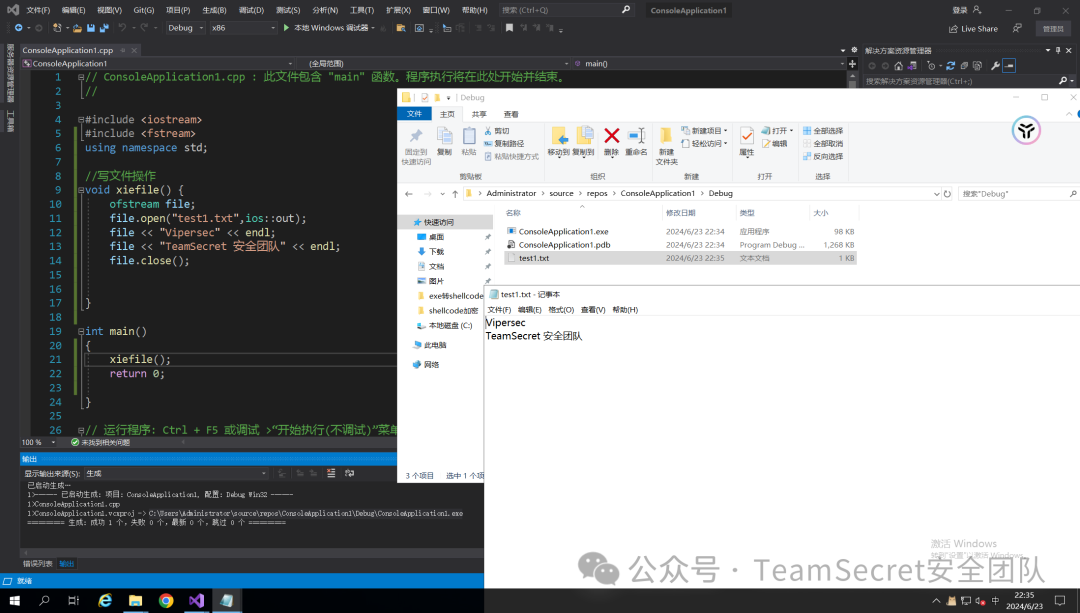The height and width of the screenshot is (613, 1080).
Task: Open 格式(O) menu in Notepad
Action: click(x=561, y=310)
